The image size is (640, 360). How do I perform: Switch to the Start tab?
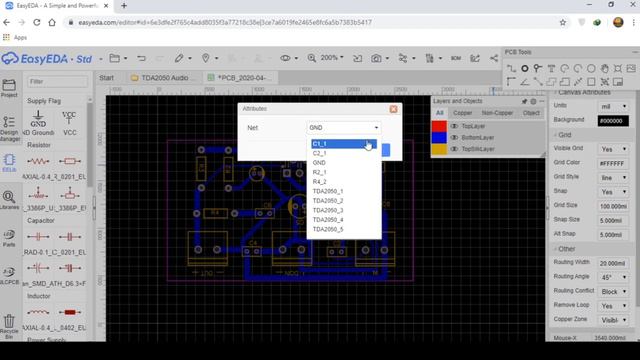(107, 78)
